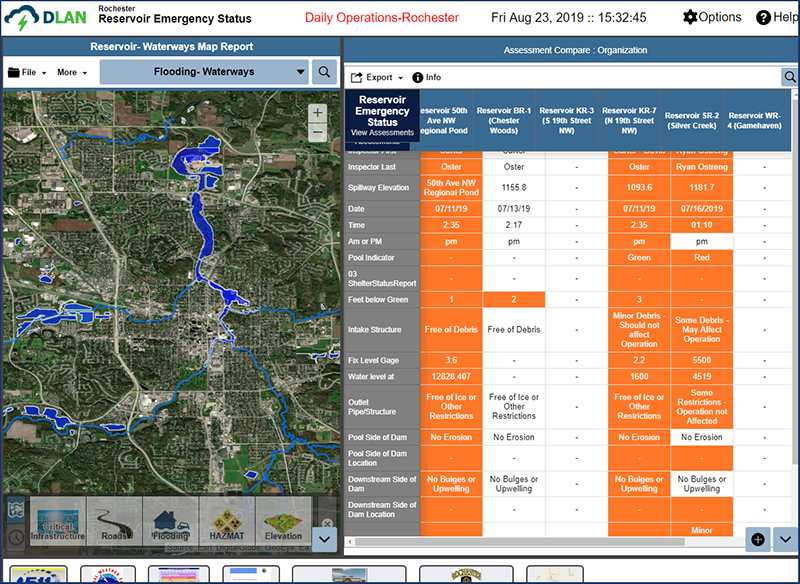Screen dimensions: 800x584
Task: Toggle the HAZMAT map layer
Action: pos(226,520)
